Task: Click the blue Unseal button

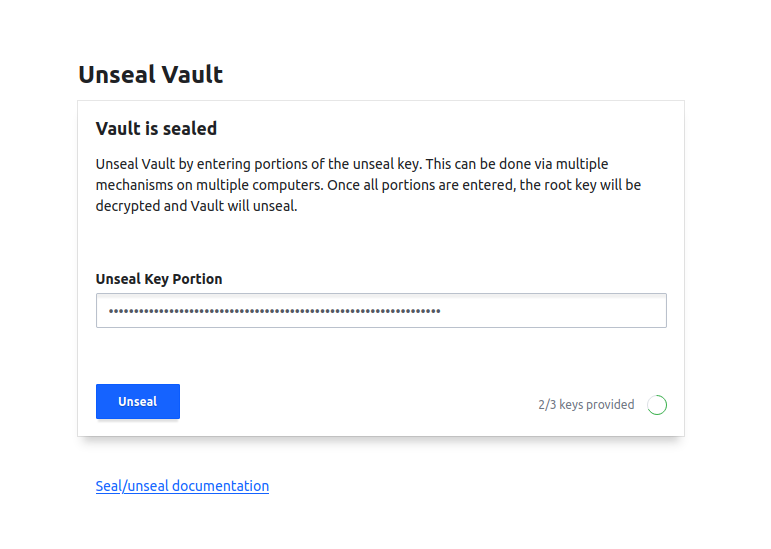Action: [138, 401]
